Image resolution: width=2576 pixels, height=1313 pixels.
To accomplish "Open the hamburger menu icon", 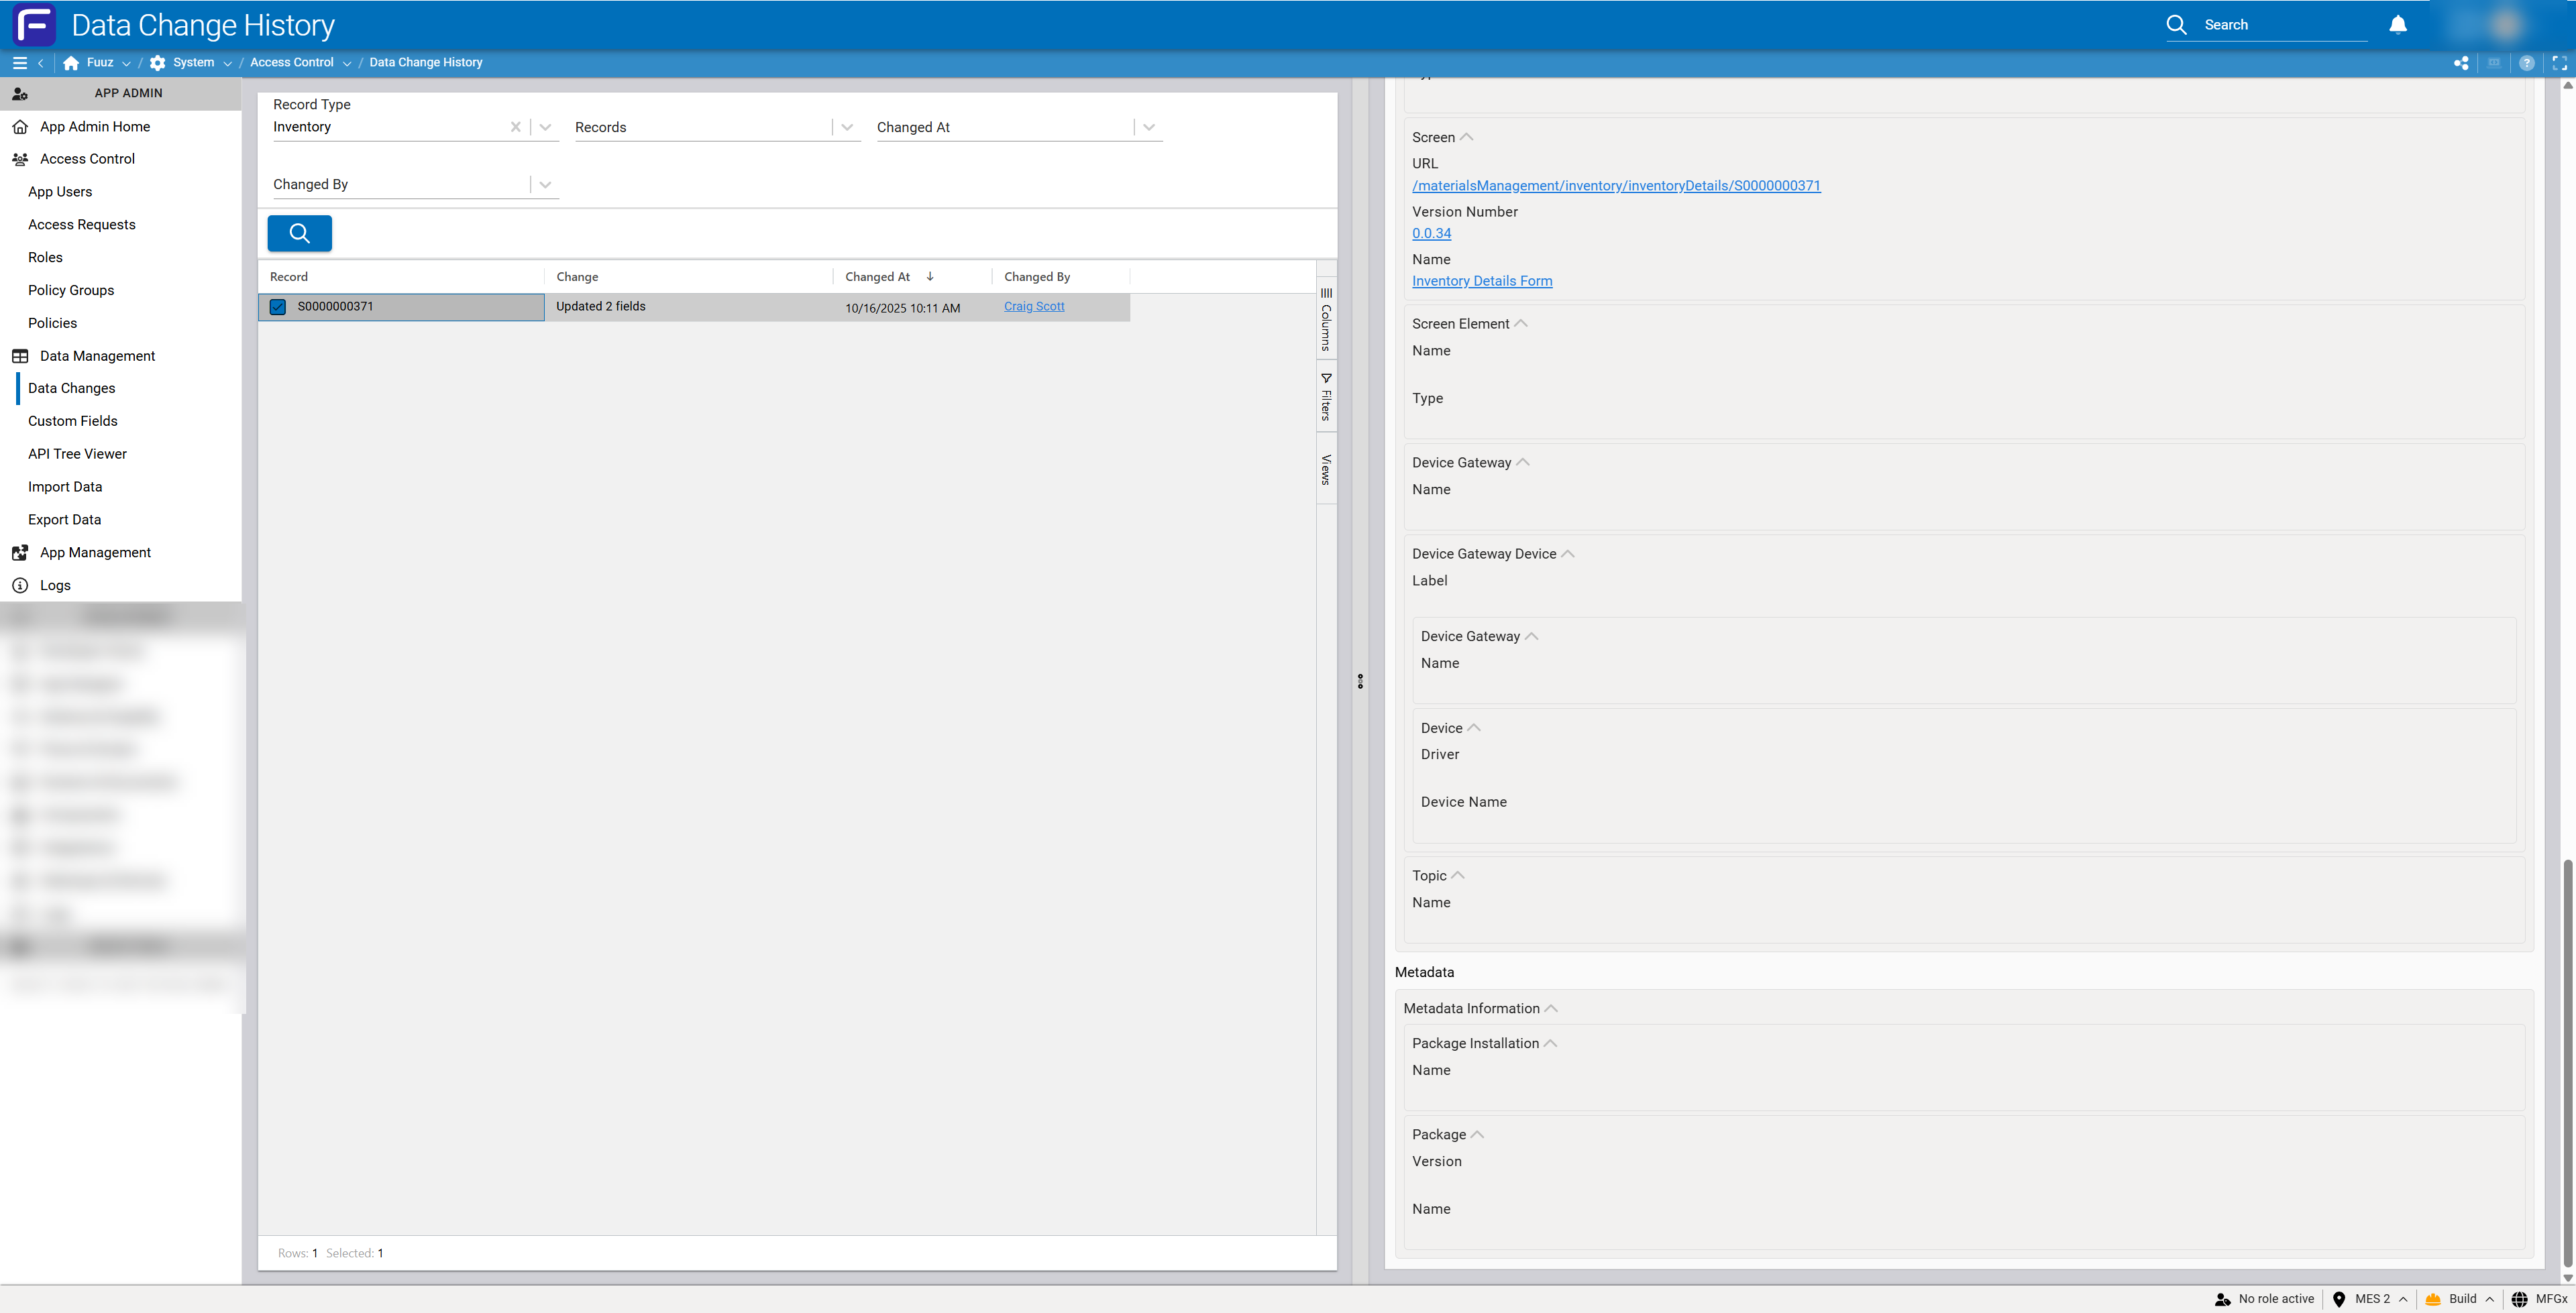I will click(19, 63).
